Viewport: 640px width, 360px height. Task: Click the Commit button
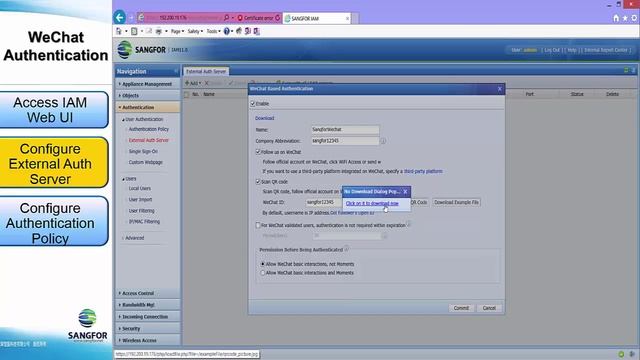pos(461,308)
